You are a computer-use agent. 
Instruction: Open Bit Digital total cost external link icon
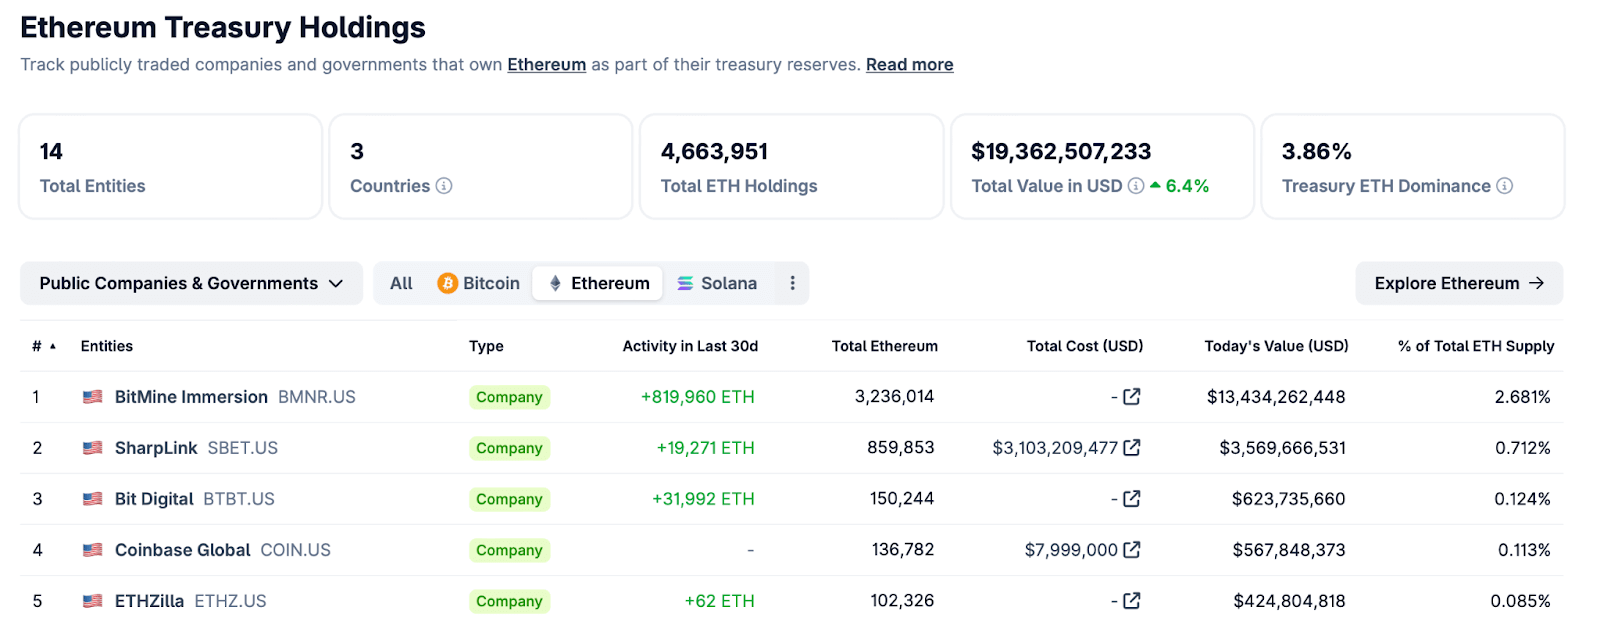click(x=1132, y=499)
